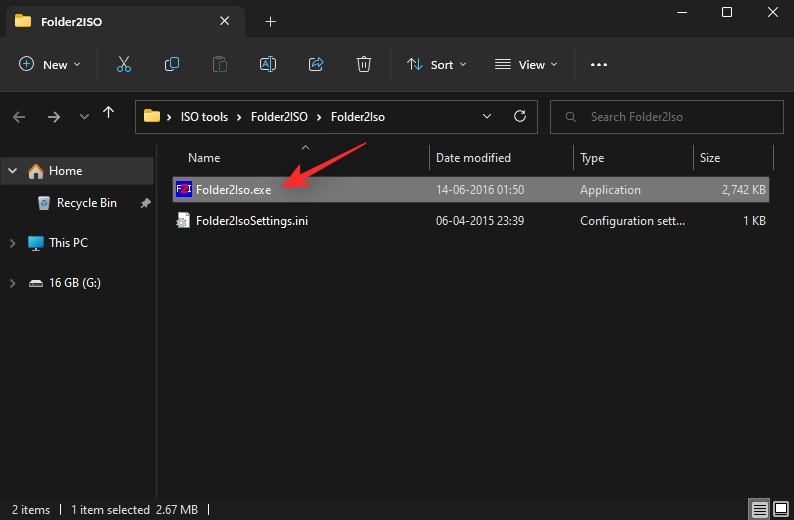This screenshot has width=794, height=520.
Task: Click the Configuration sett... type cell
Action: (632, 221)
